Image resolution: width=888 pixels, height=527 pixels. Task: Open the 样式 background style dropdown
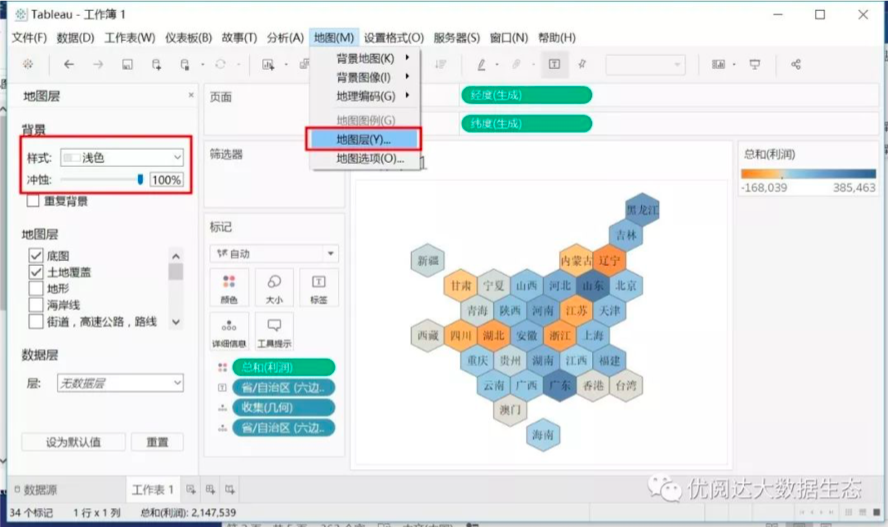pos(121,157)
